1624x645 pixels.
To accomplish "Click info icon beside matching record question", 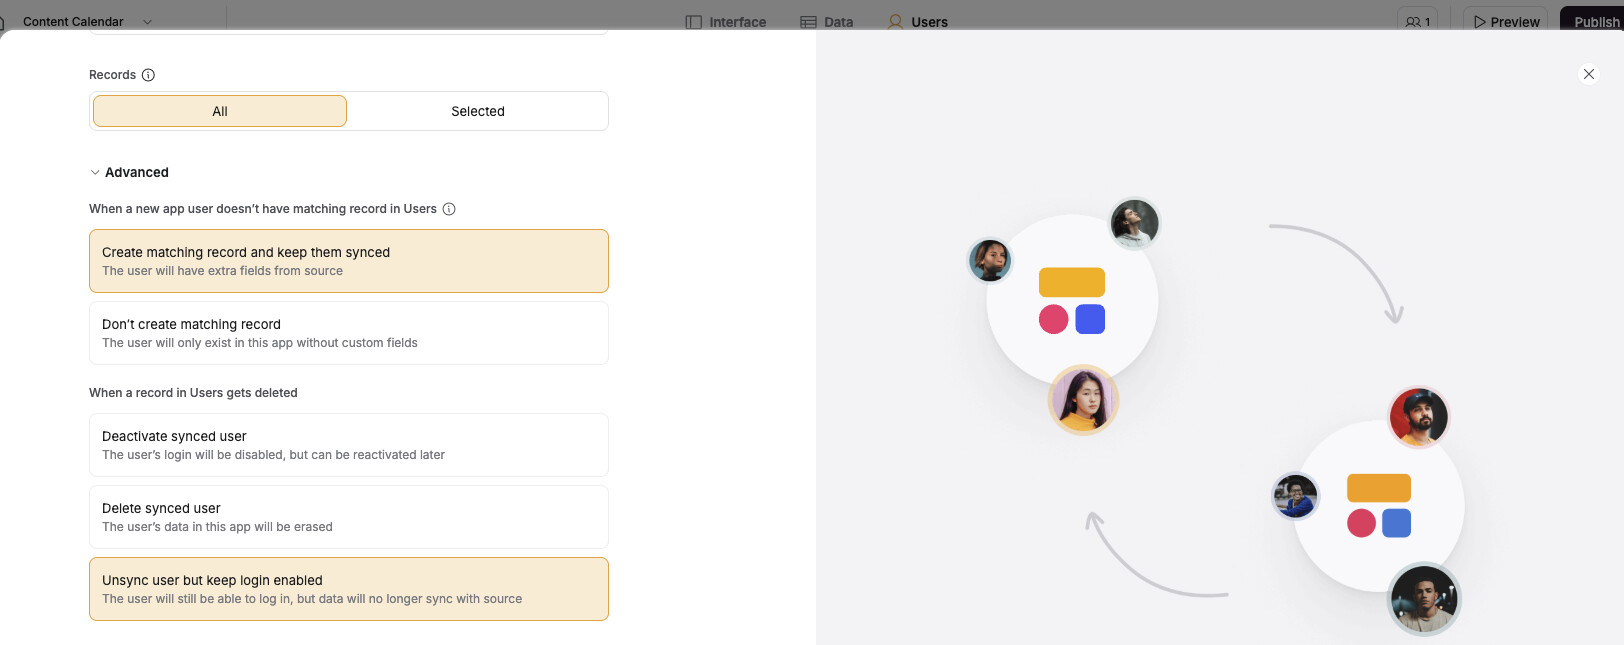I will (449, 209).
